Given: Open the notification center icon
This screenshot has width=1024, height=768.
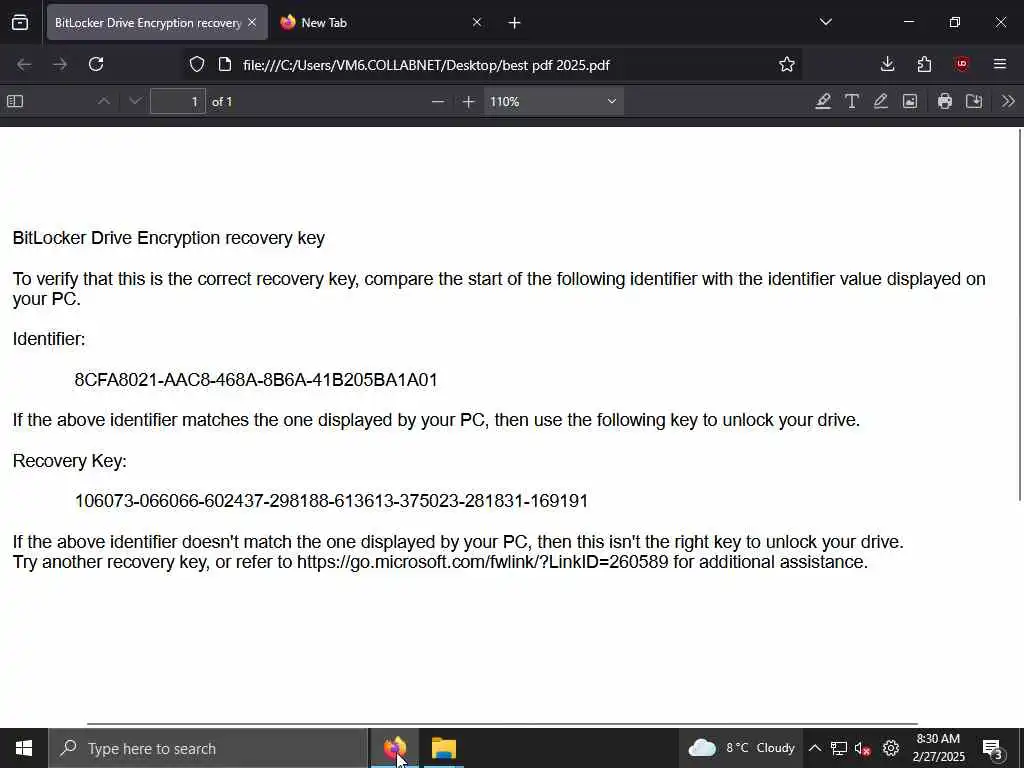Looking at the screenshot, I should point(992,748).
